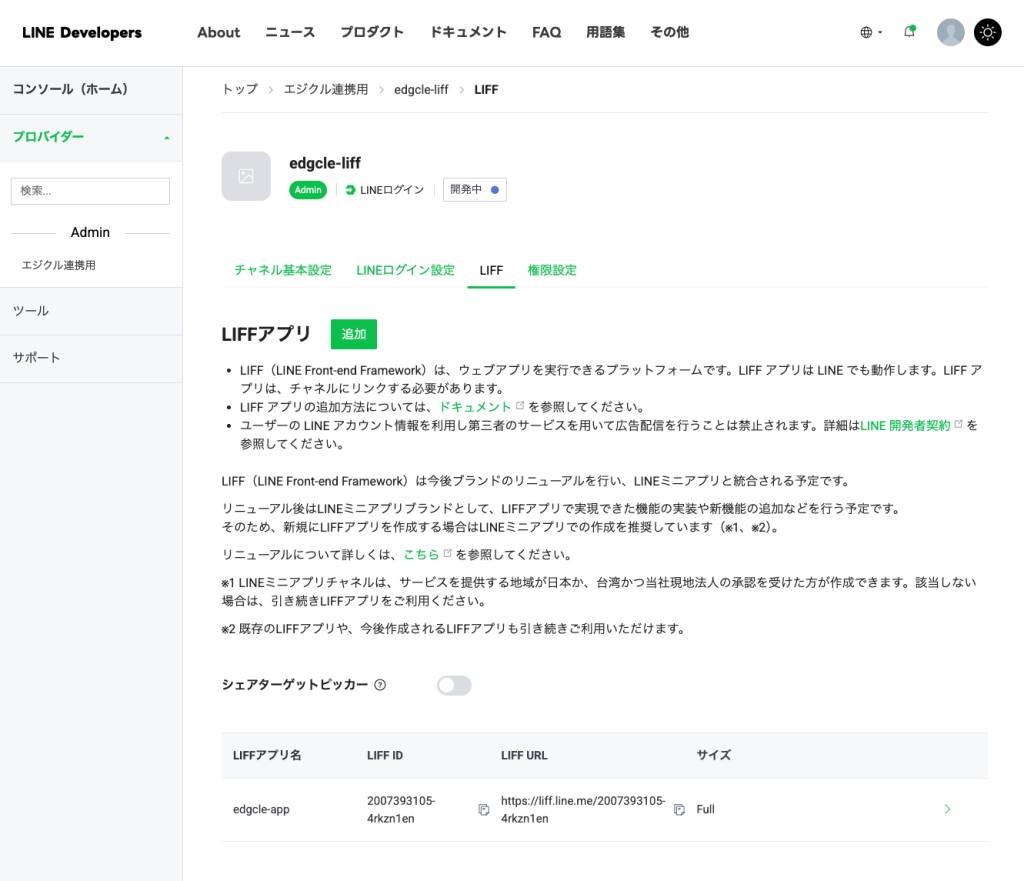Copy the LIFF ID 2007393105-4rkzn1en
This screenshot has height=881, width=1024.
tap(484, 810)
